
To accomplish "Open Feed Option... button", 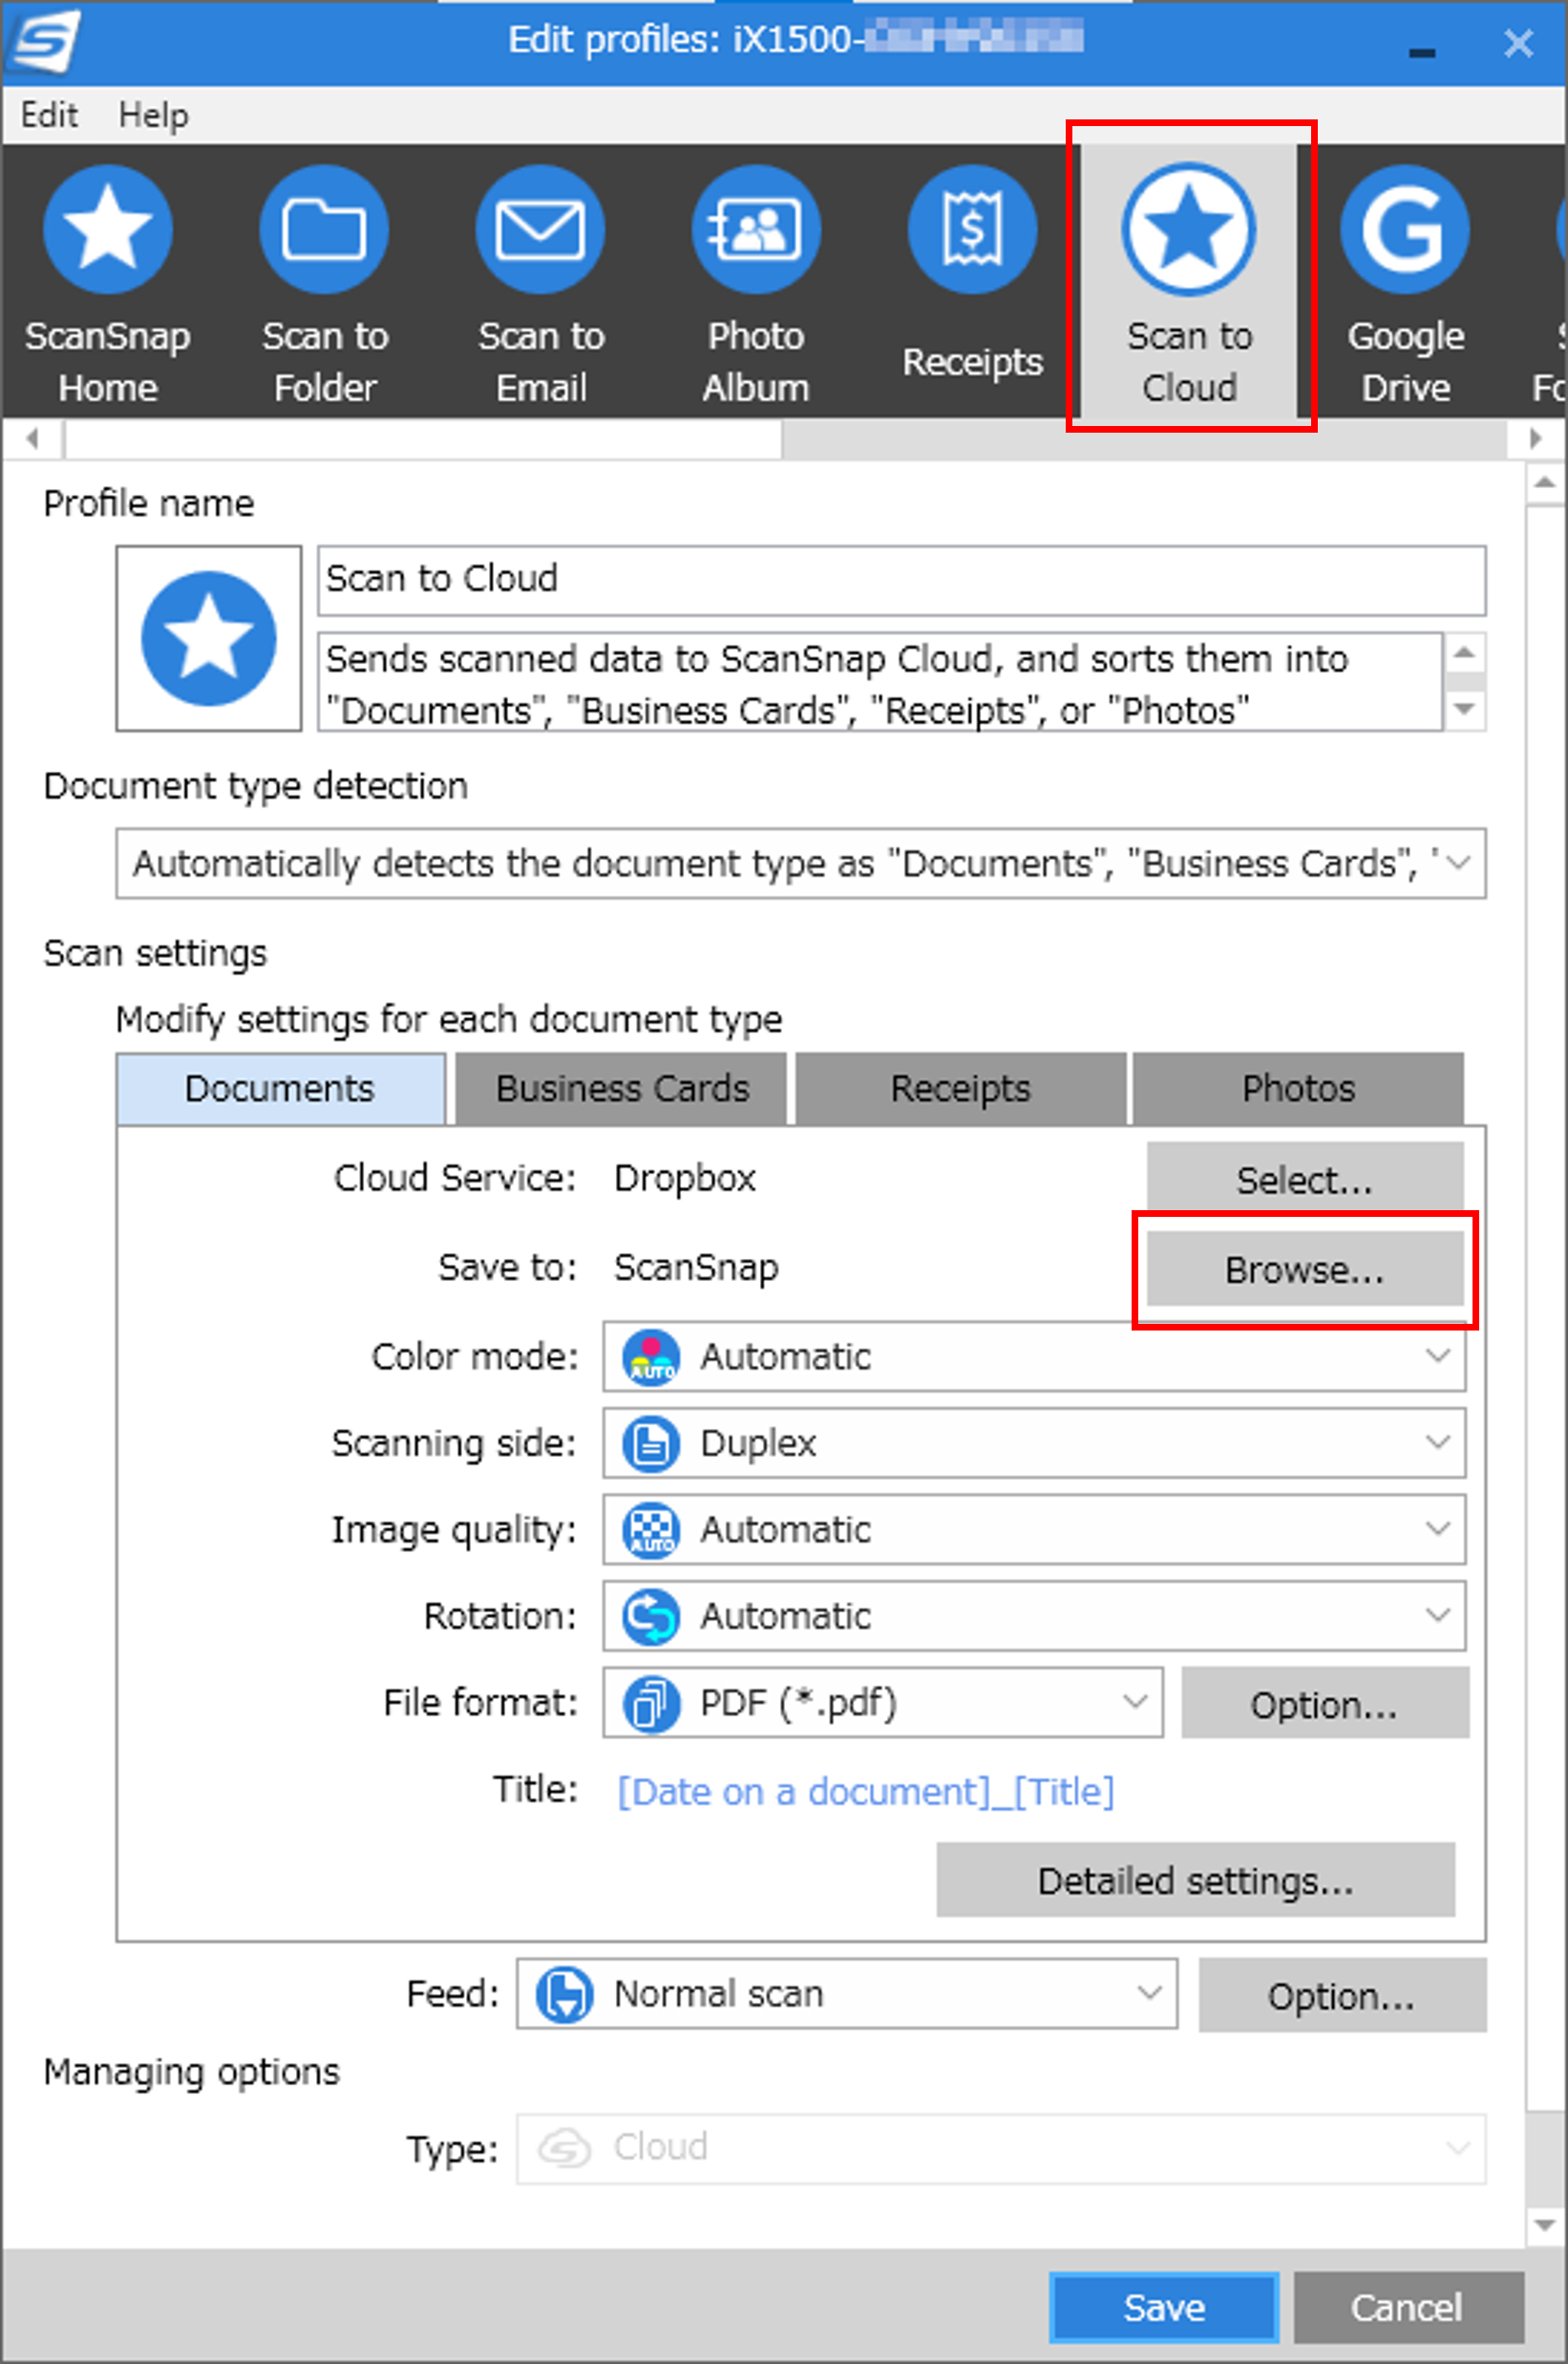I will [1342, 1995].
